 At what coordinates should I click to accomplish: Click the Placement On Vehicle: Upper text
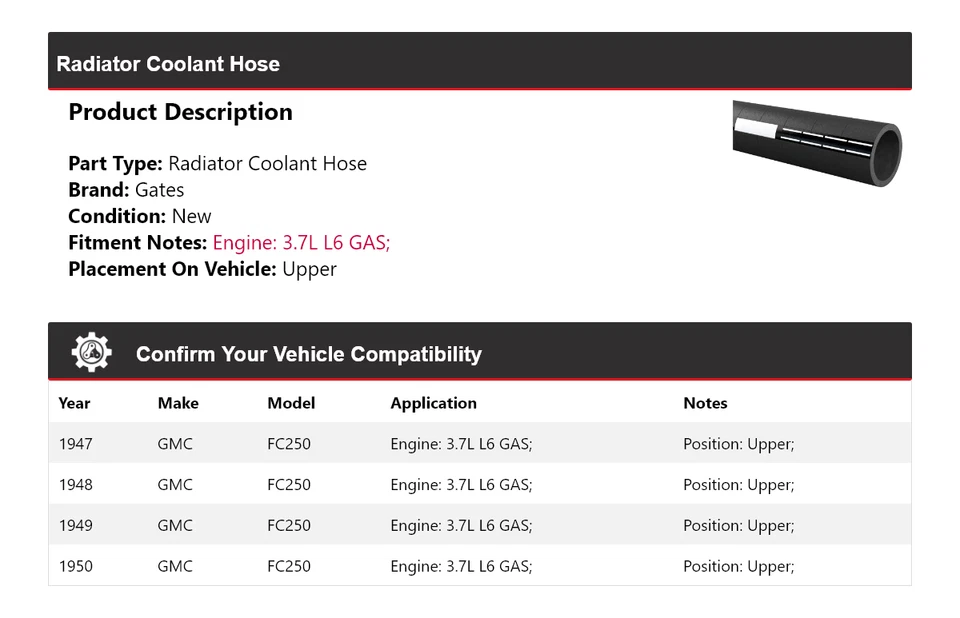202,269
